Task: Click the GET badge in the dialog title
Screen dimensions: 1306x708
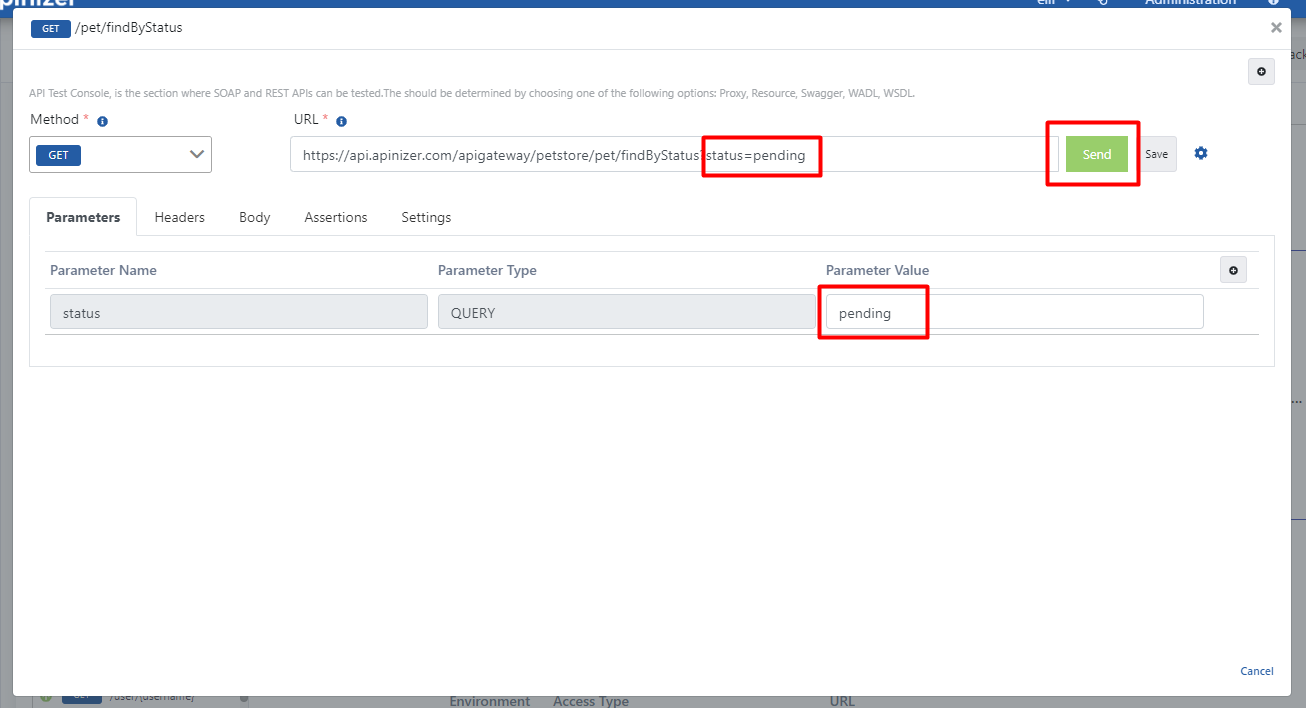Action: [x=51, y=28]
